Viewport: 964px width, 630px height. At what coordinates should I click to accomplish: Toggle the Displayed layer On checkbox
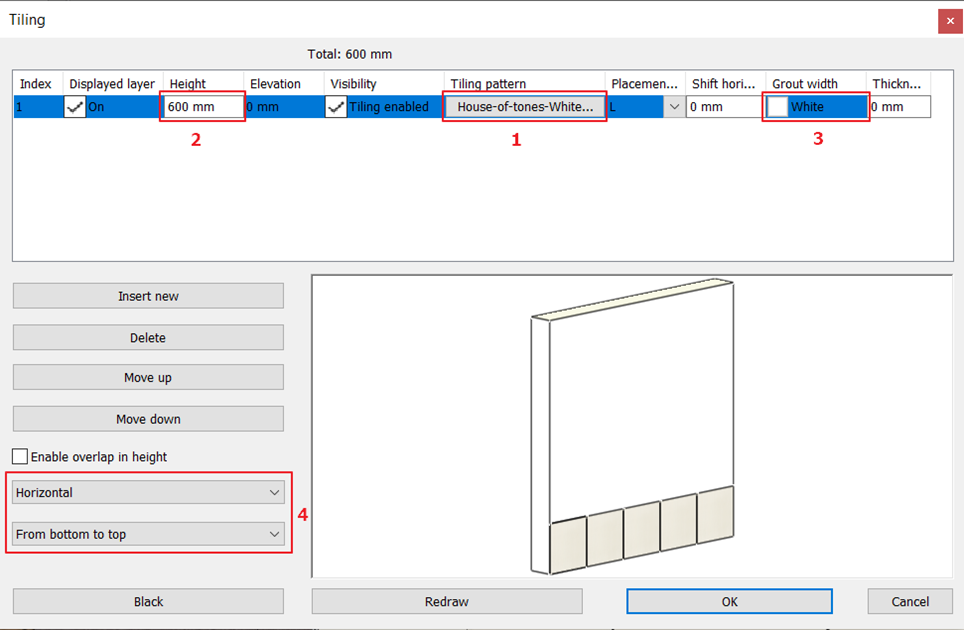pyautogui.click(x=76, y=107)
